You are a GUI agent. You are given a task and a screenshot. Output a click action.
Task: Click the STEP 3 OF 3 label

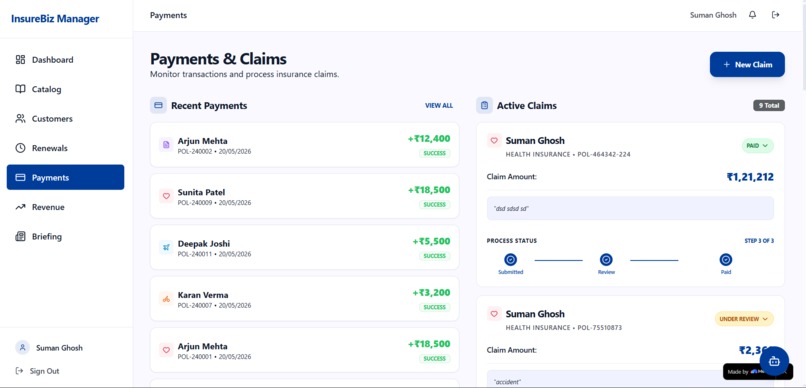(x=759, y=241)
